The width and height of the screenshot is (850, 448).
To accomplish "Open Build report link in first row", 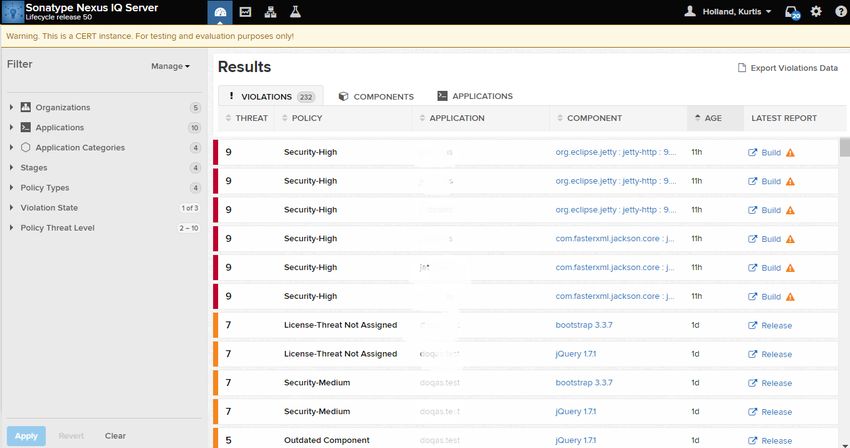I will pos(771,153).
